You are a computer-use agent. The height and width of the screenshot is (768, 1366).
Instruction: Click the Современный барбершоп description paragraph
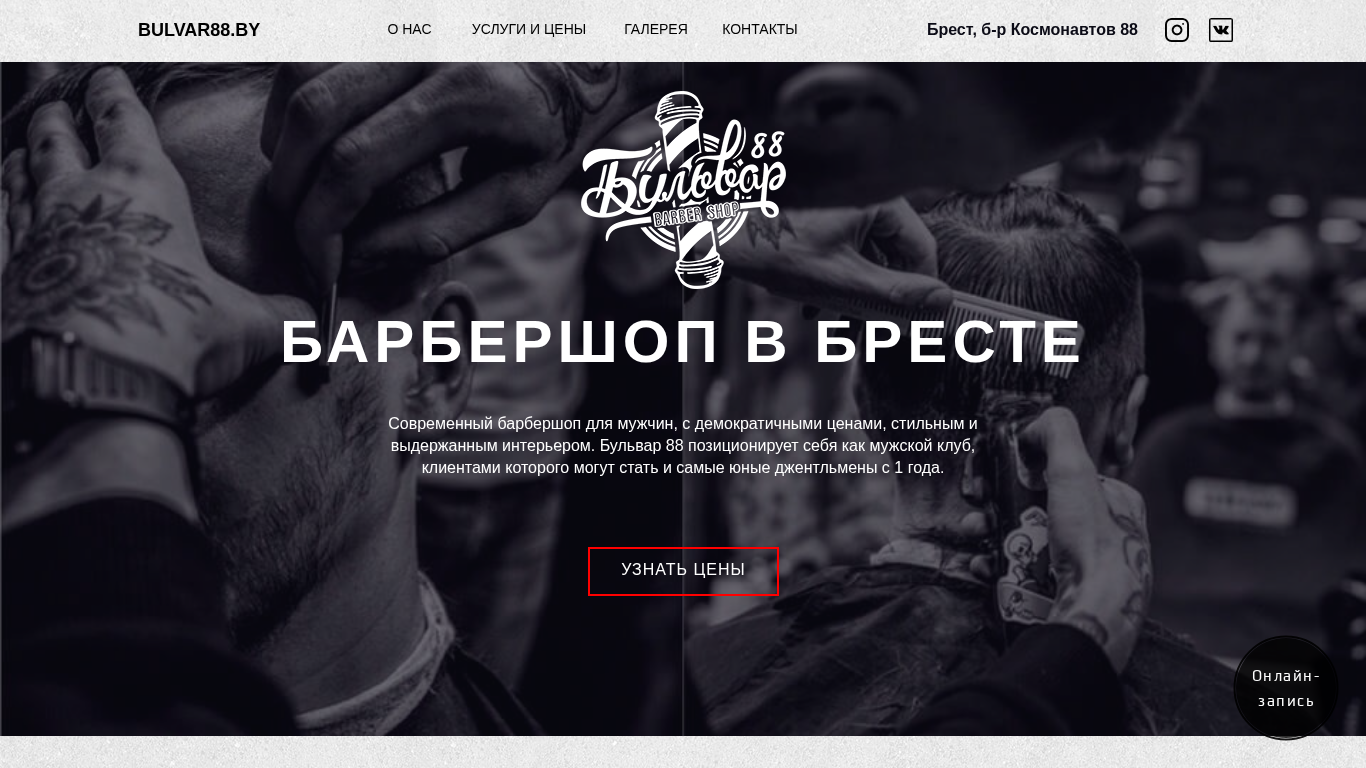click(683, 446)
